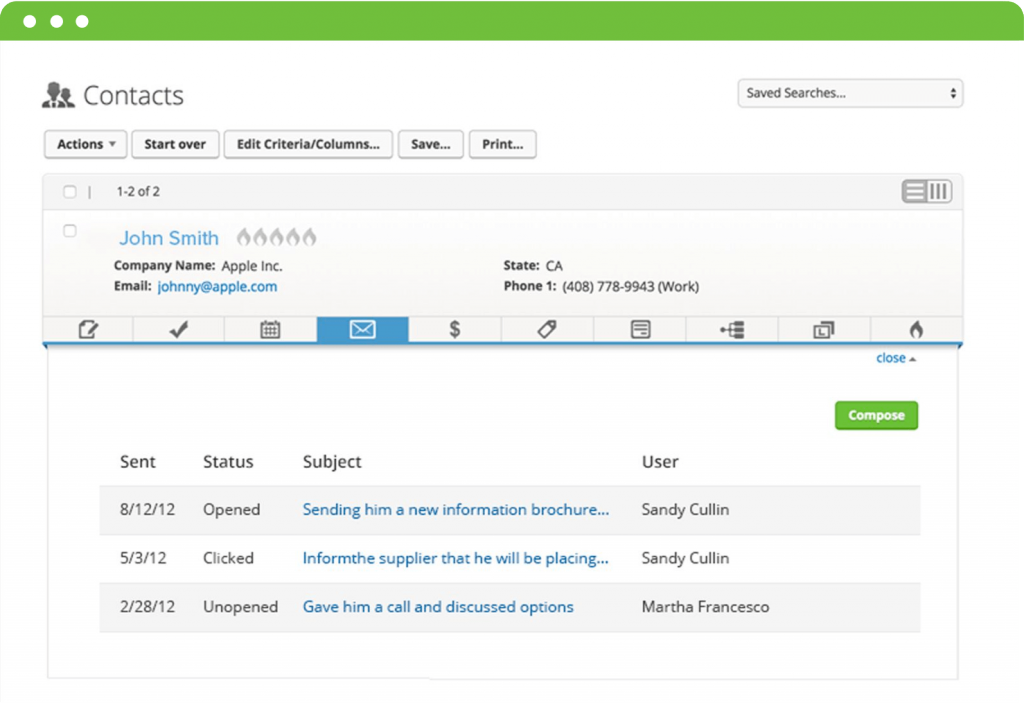Click the email envelope icon tab
Viewport: 1024px width, 703px height.
362,329
